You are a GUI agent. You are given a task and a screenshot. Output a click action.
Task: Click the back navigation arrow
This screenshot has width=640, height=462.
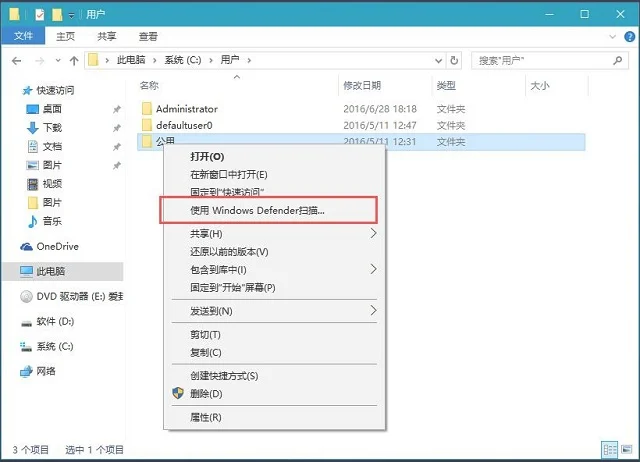click(17, 61)
